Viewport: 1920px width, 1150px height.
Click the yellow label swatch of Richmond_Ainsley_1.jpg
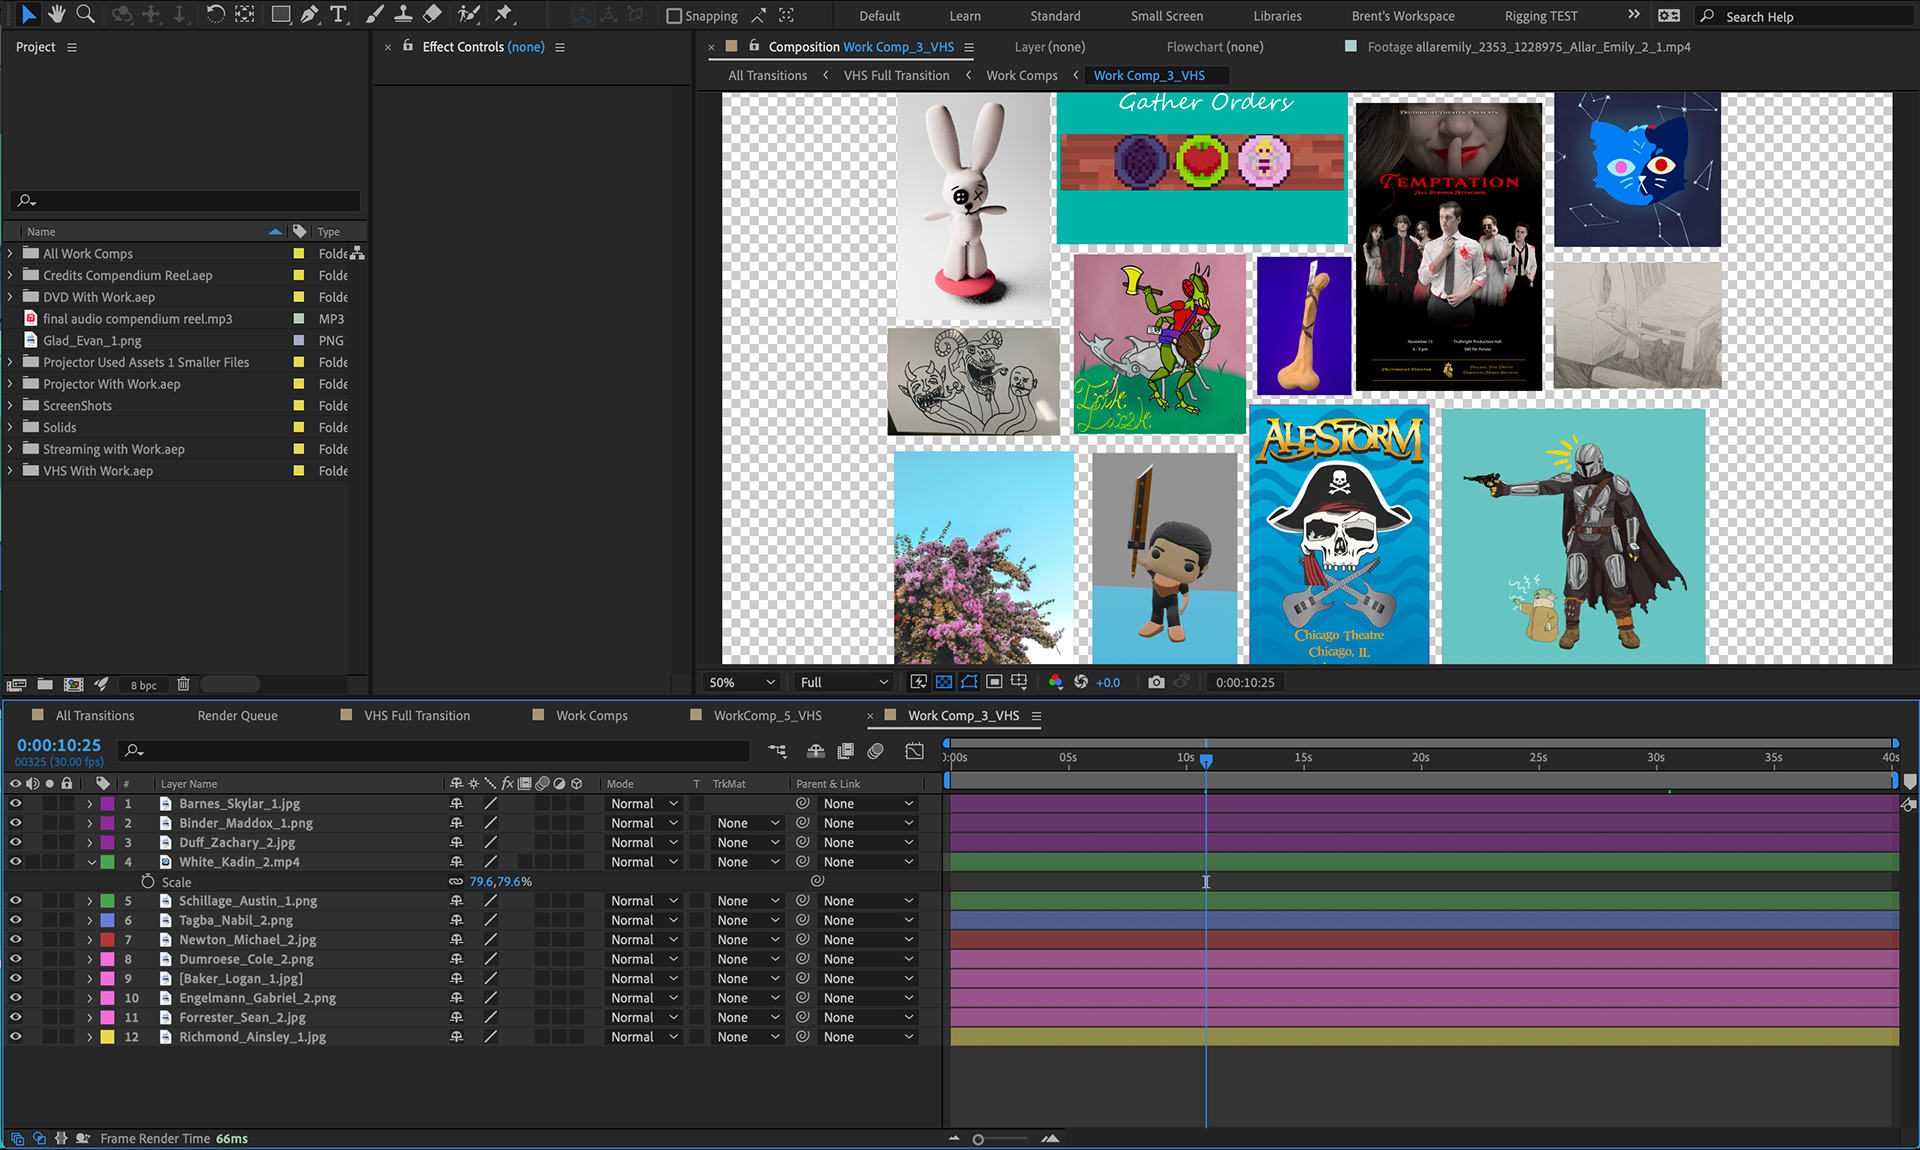107,1037
